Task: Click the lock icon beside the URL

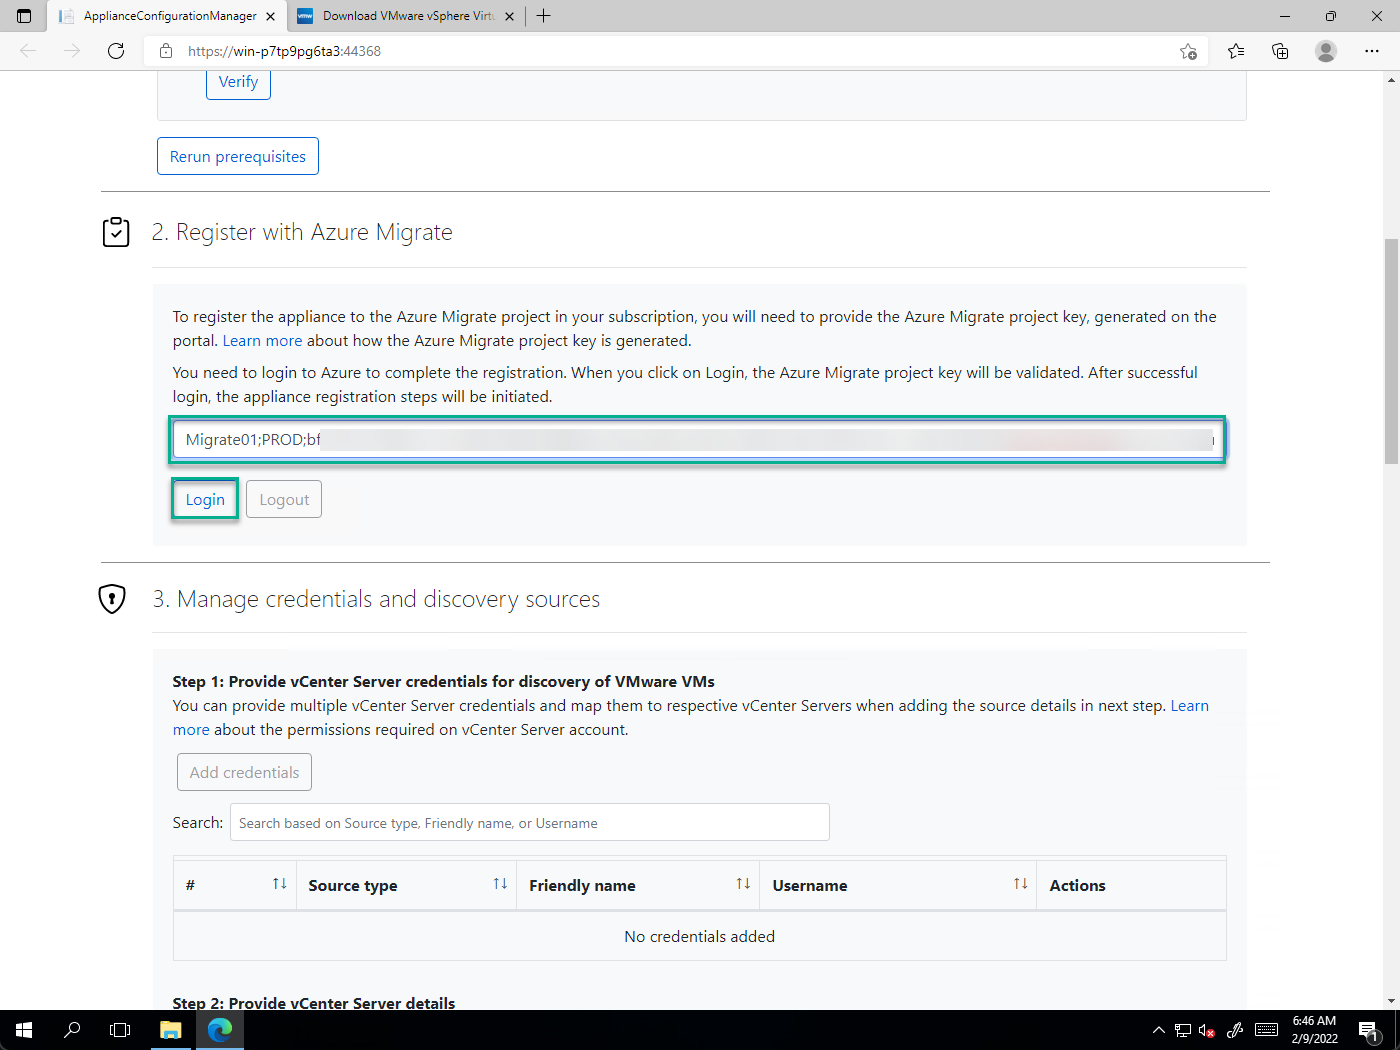Action: 166,51
